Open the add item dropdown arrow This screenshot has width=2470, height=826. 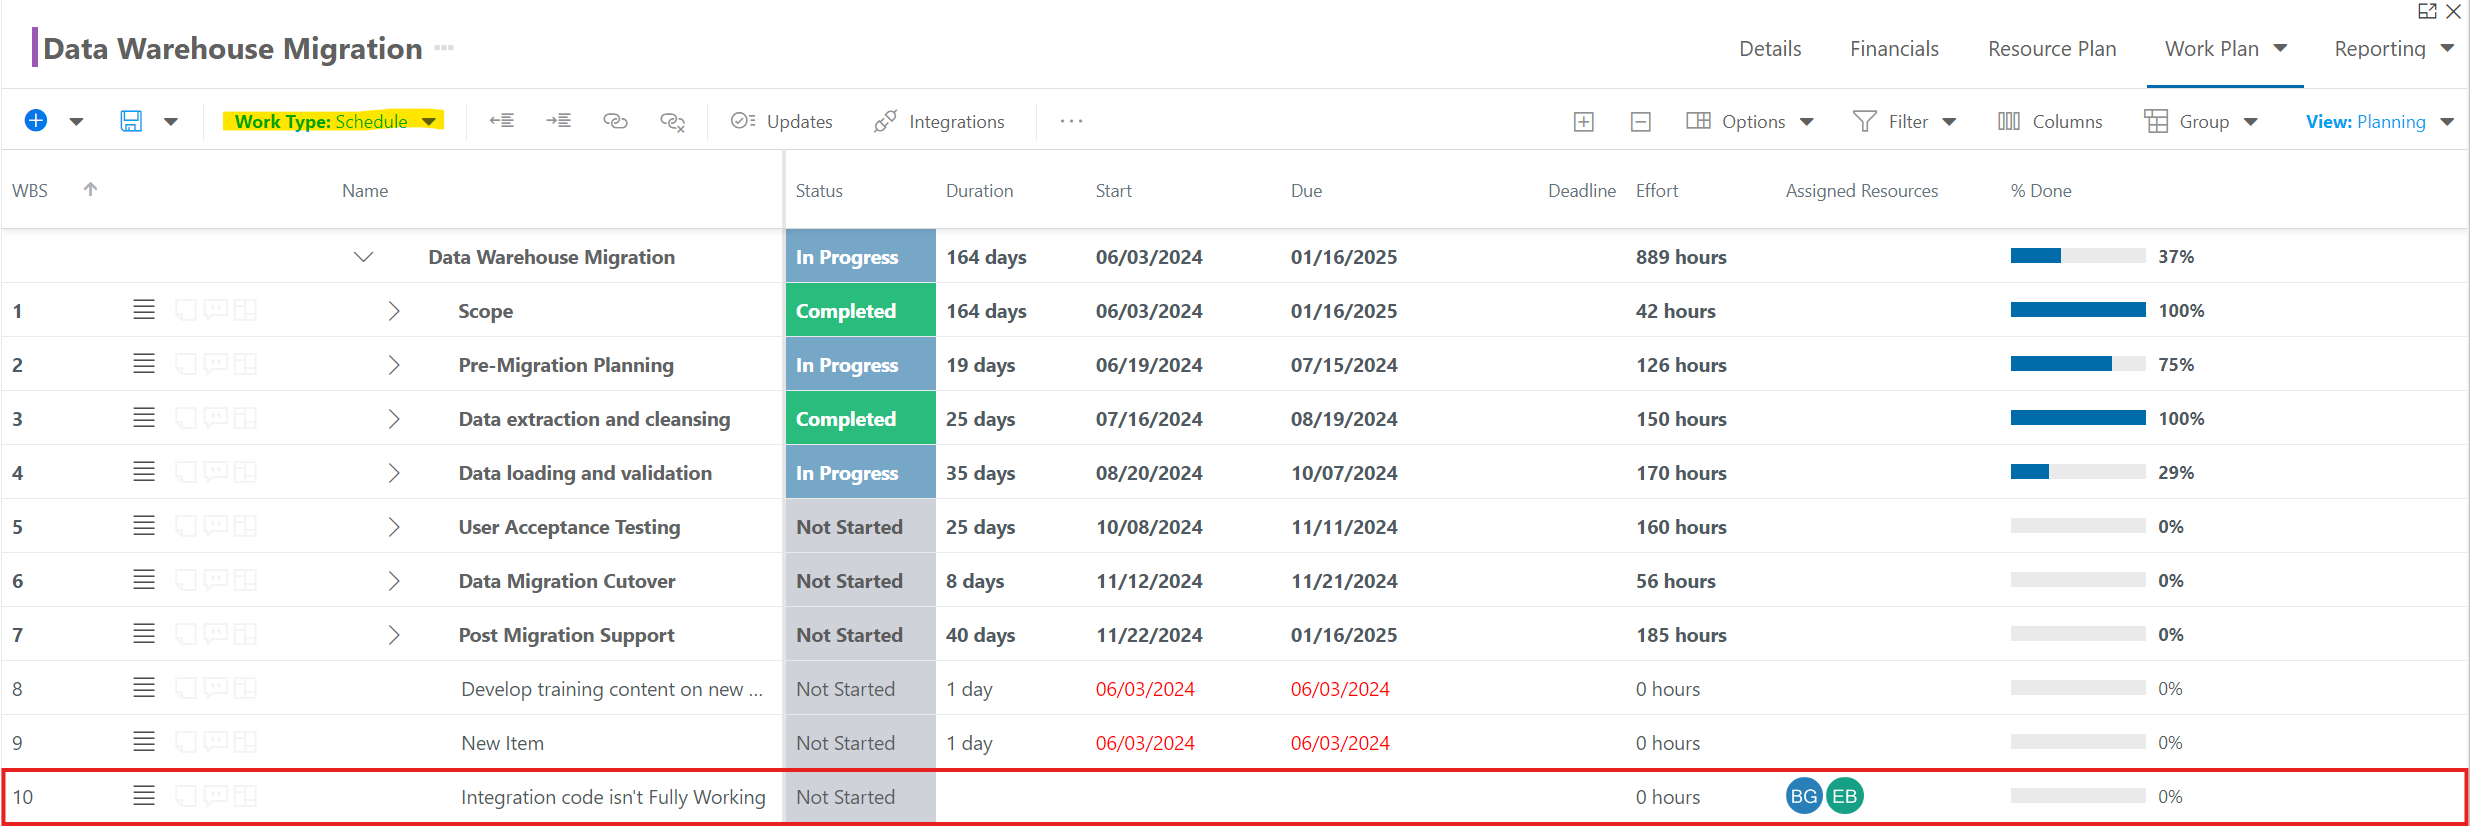76,122
